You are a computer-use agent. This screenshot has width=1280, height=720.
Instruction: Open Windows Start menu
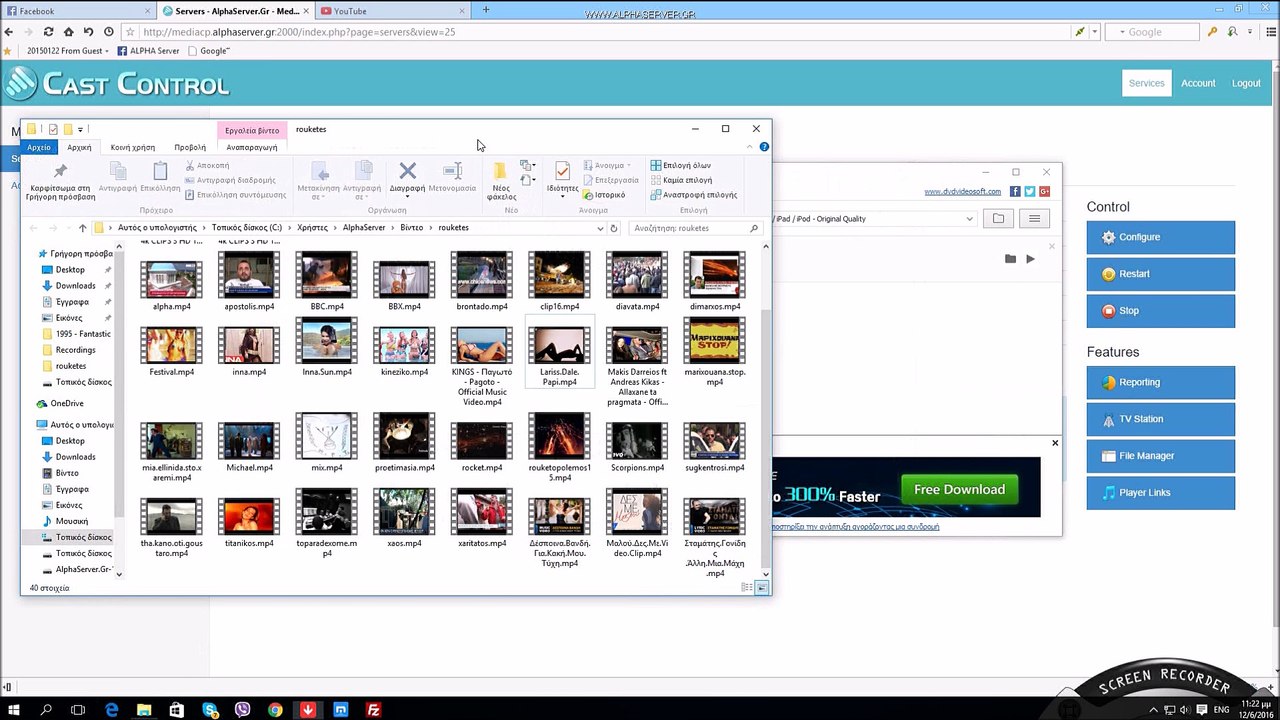pyautogui.click(x=14, y=710)
